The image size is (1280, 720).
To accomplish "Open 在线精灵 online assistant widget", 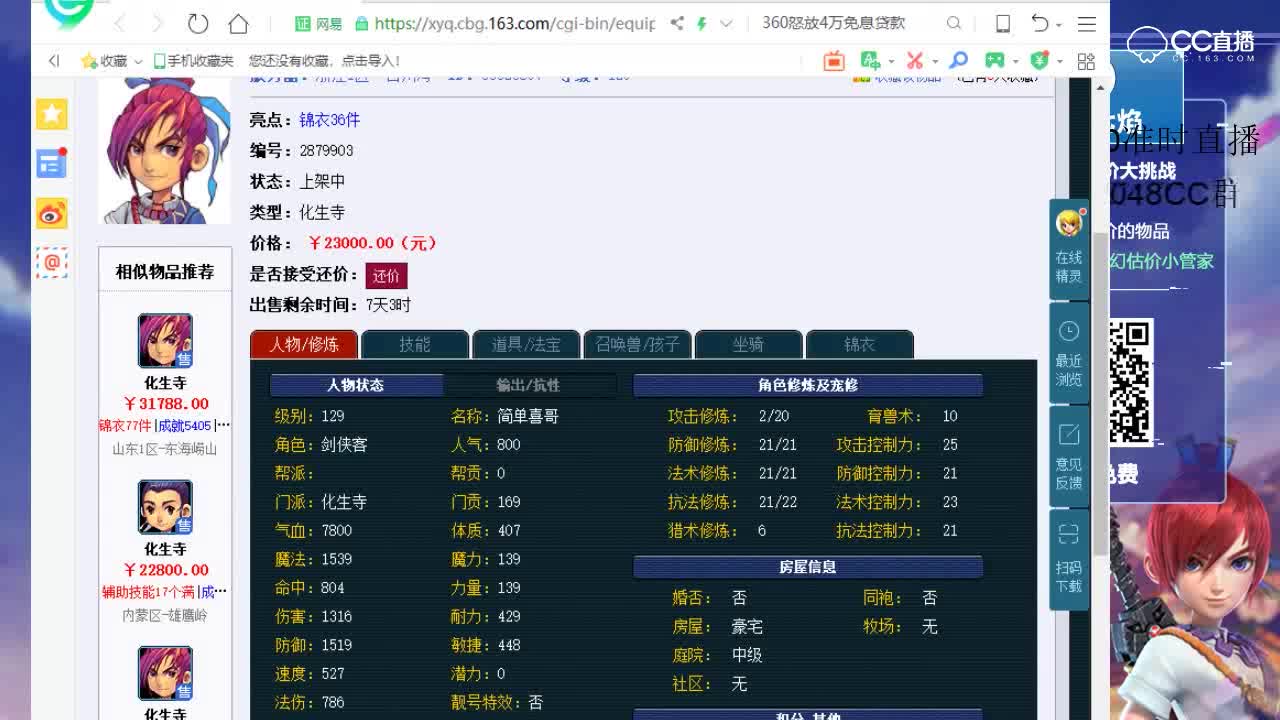I will tap(1069, 247).
